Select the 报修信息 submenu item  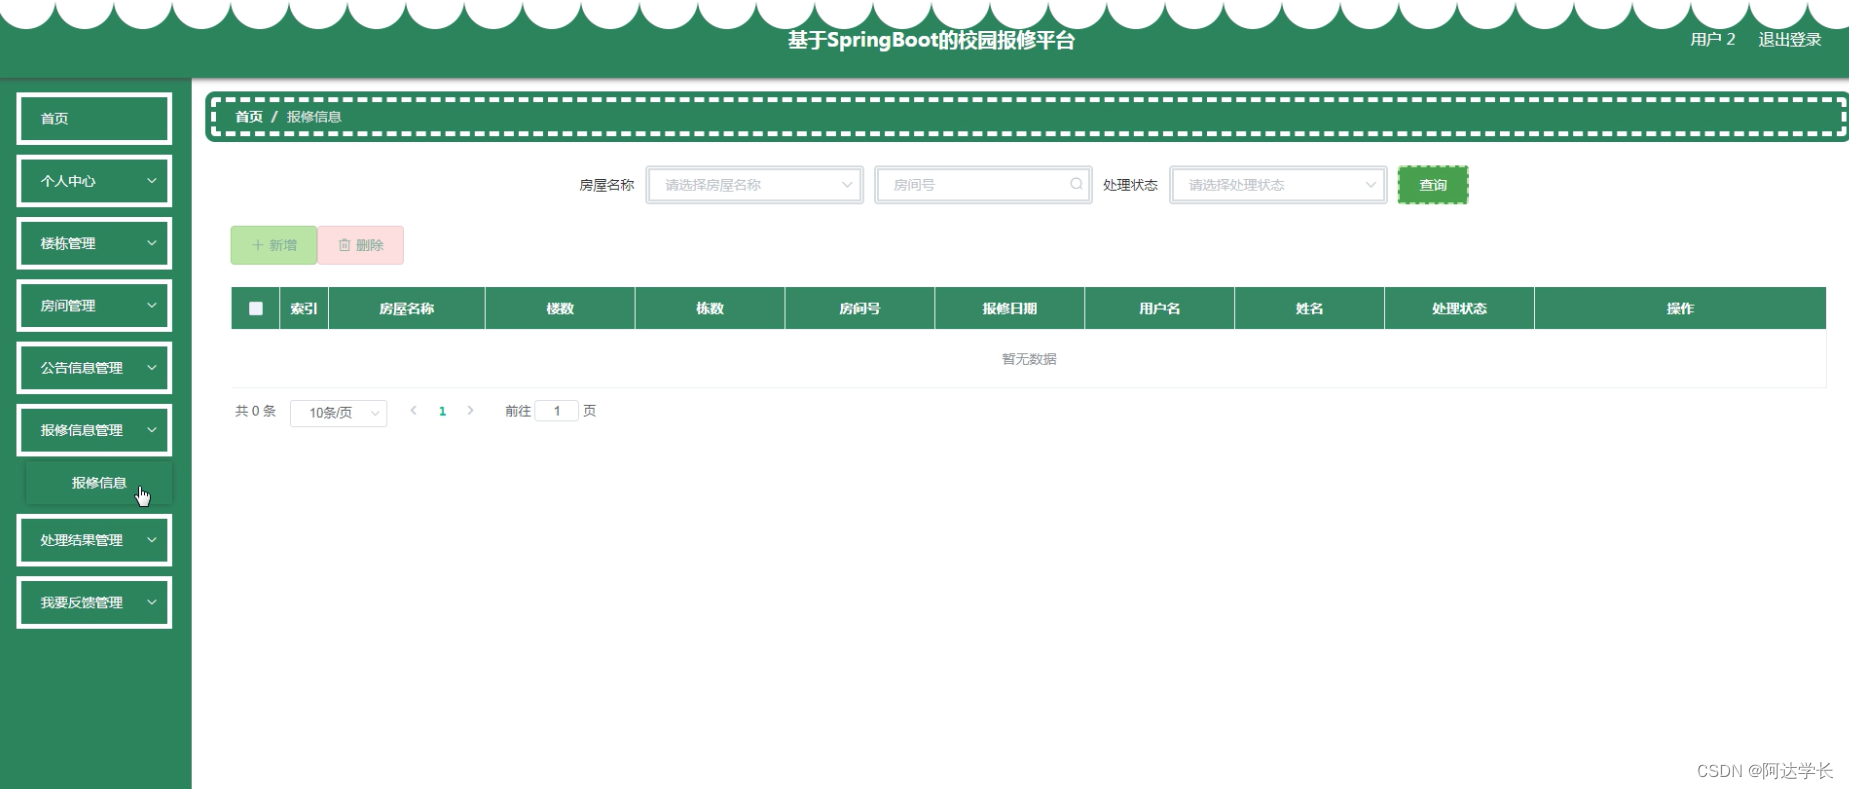pos(98,483)
